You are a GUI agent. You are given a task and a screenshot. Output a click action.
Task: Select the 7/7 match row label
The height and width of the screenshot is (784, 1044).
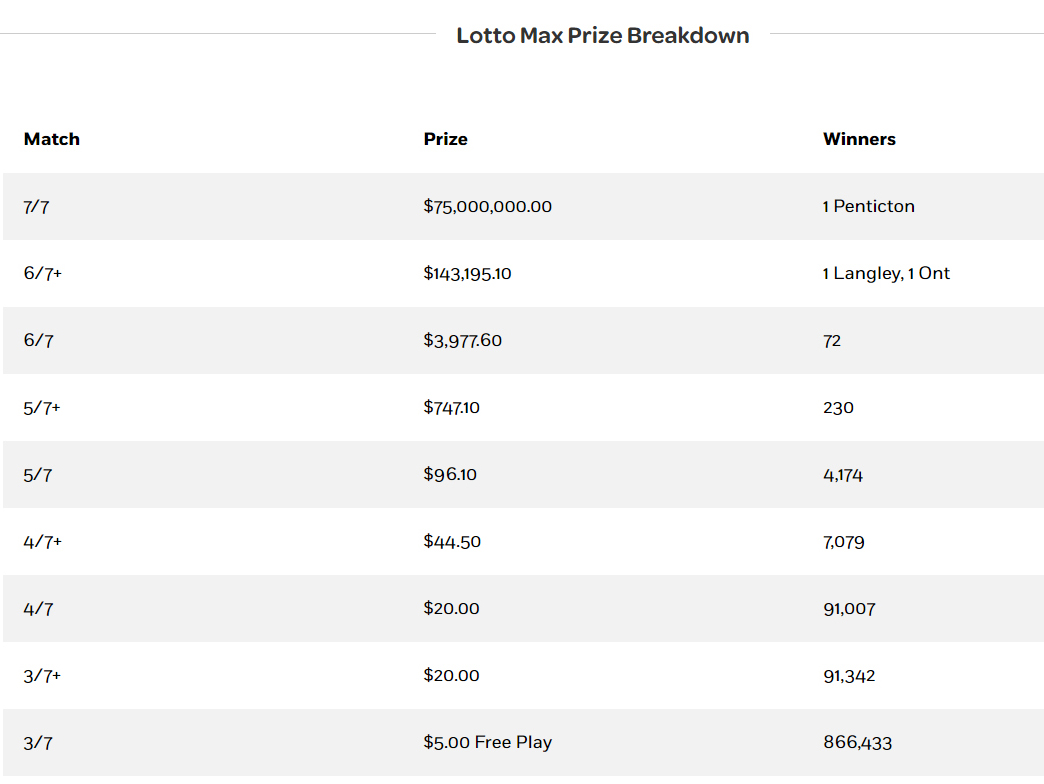pyautogui.click(x=38, y=207)
